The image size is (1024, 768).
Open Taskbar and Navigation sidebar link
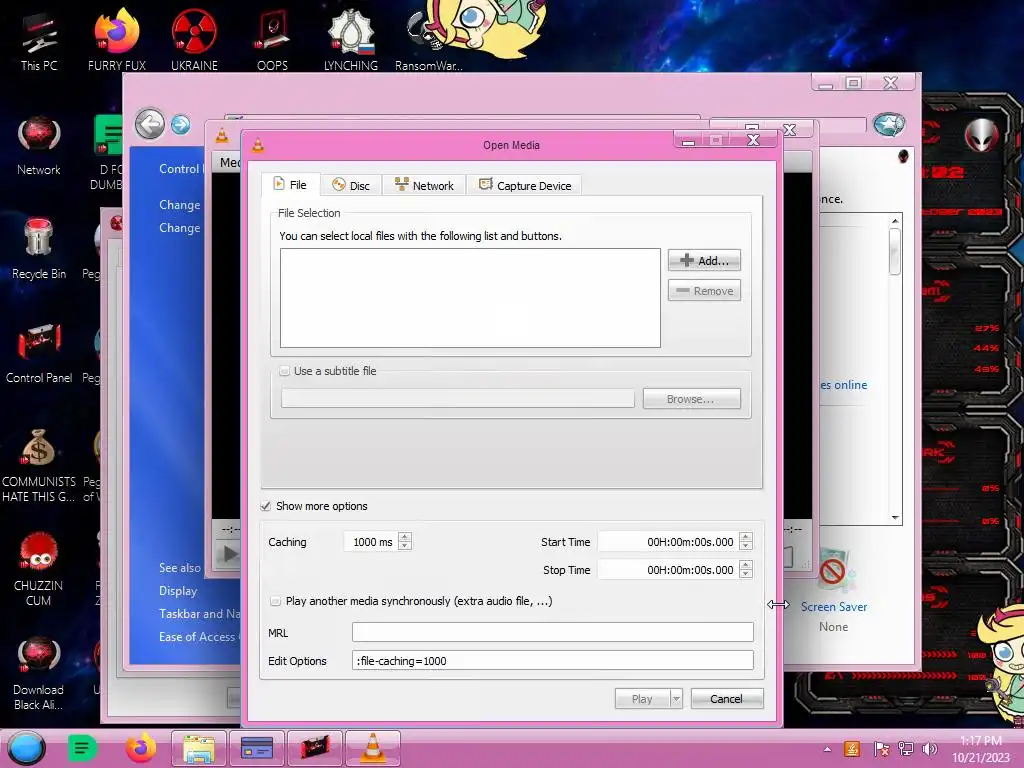tap(200, 614)
